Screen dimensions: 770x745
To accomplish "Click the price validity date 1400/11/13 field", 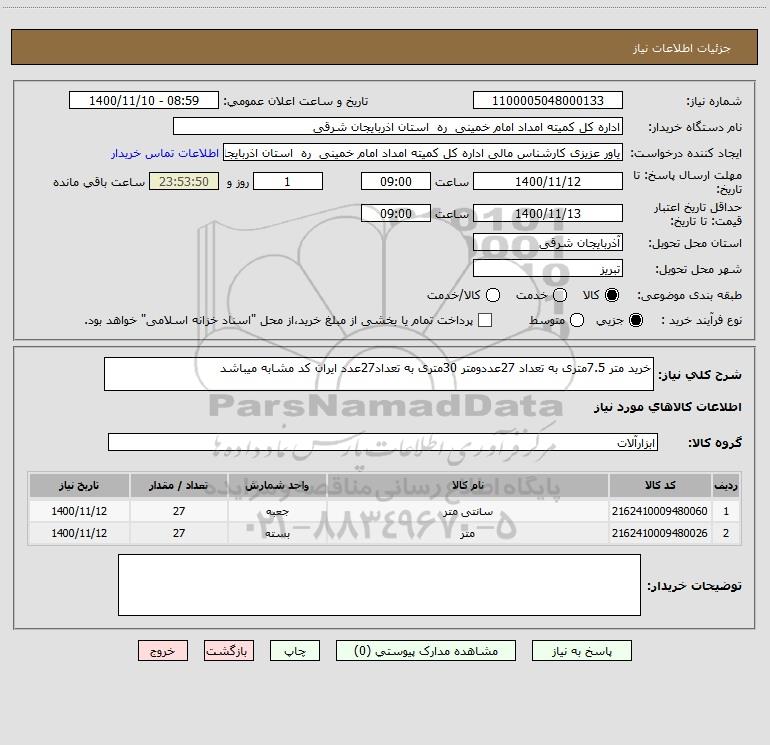I will (548, 213).
